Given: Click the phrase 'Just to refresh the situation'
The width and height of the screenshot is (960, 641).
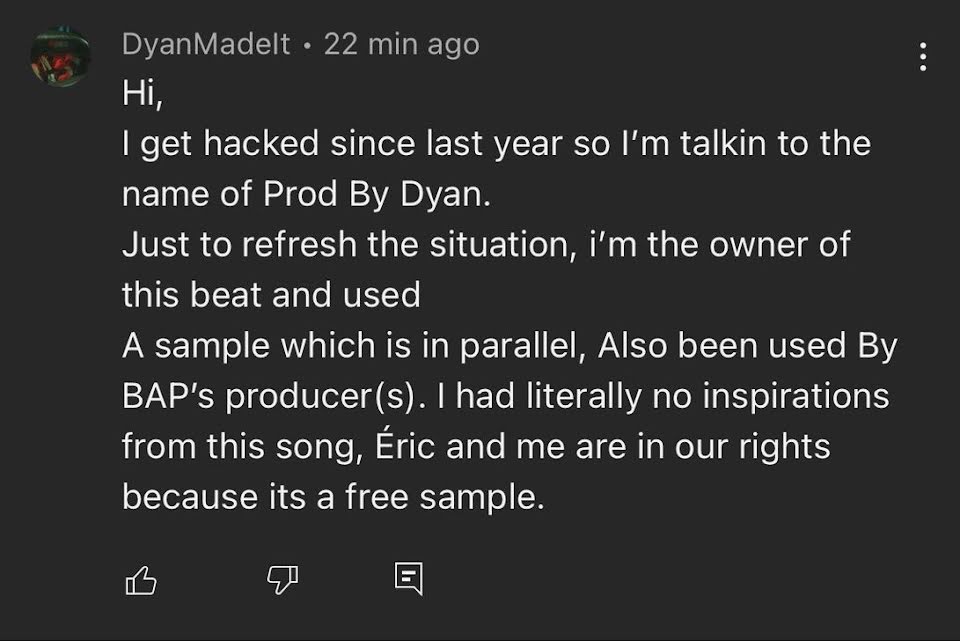Looking at the screenshot, I should pyautogui.click(x=347, y=244).
